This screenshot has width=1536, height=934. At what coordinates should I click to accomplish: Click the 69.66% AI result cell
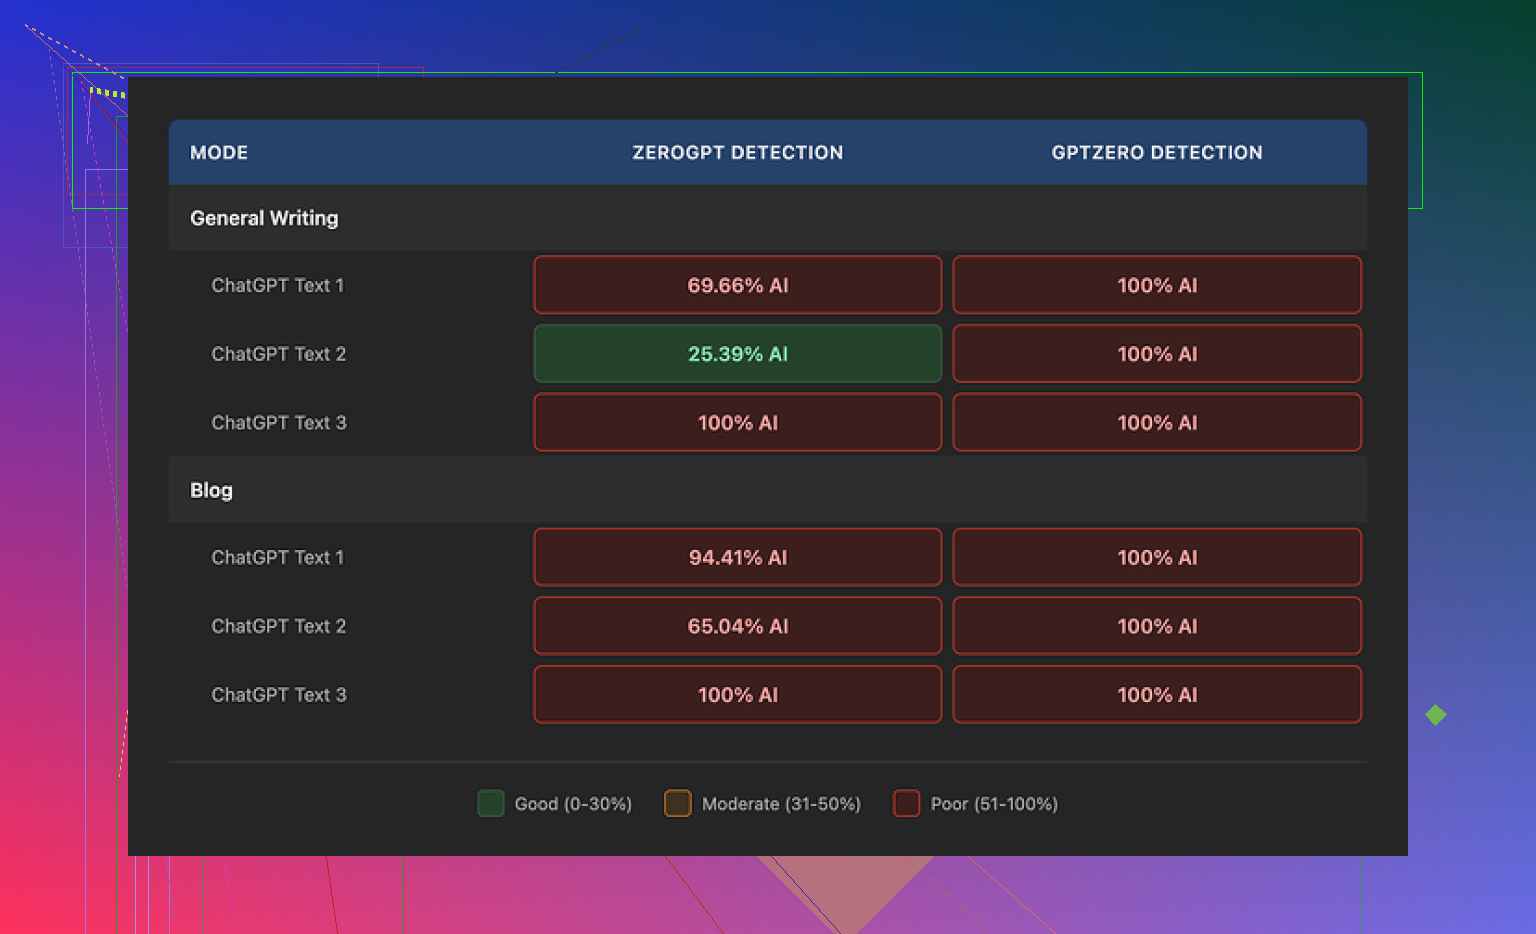tap(737, 285)
